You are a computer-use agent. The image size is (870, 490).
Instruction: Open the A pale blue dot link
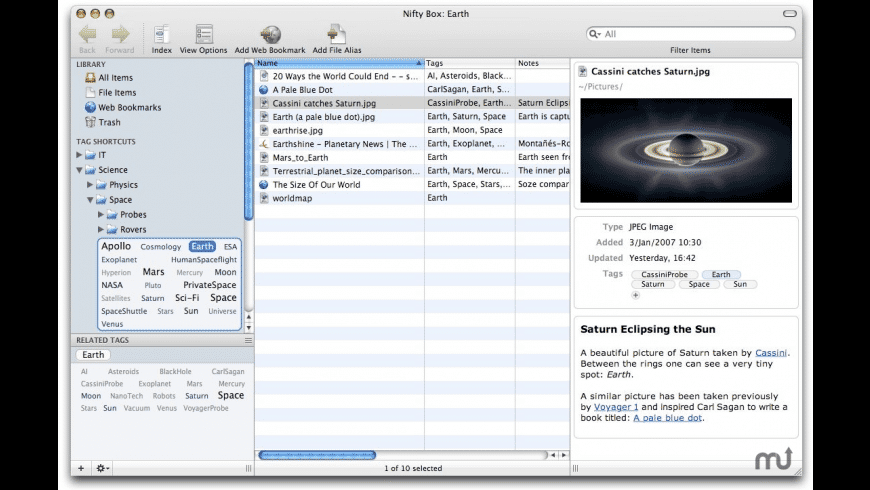click(667, 418)
